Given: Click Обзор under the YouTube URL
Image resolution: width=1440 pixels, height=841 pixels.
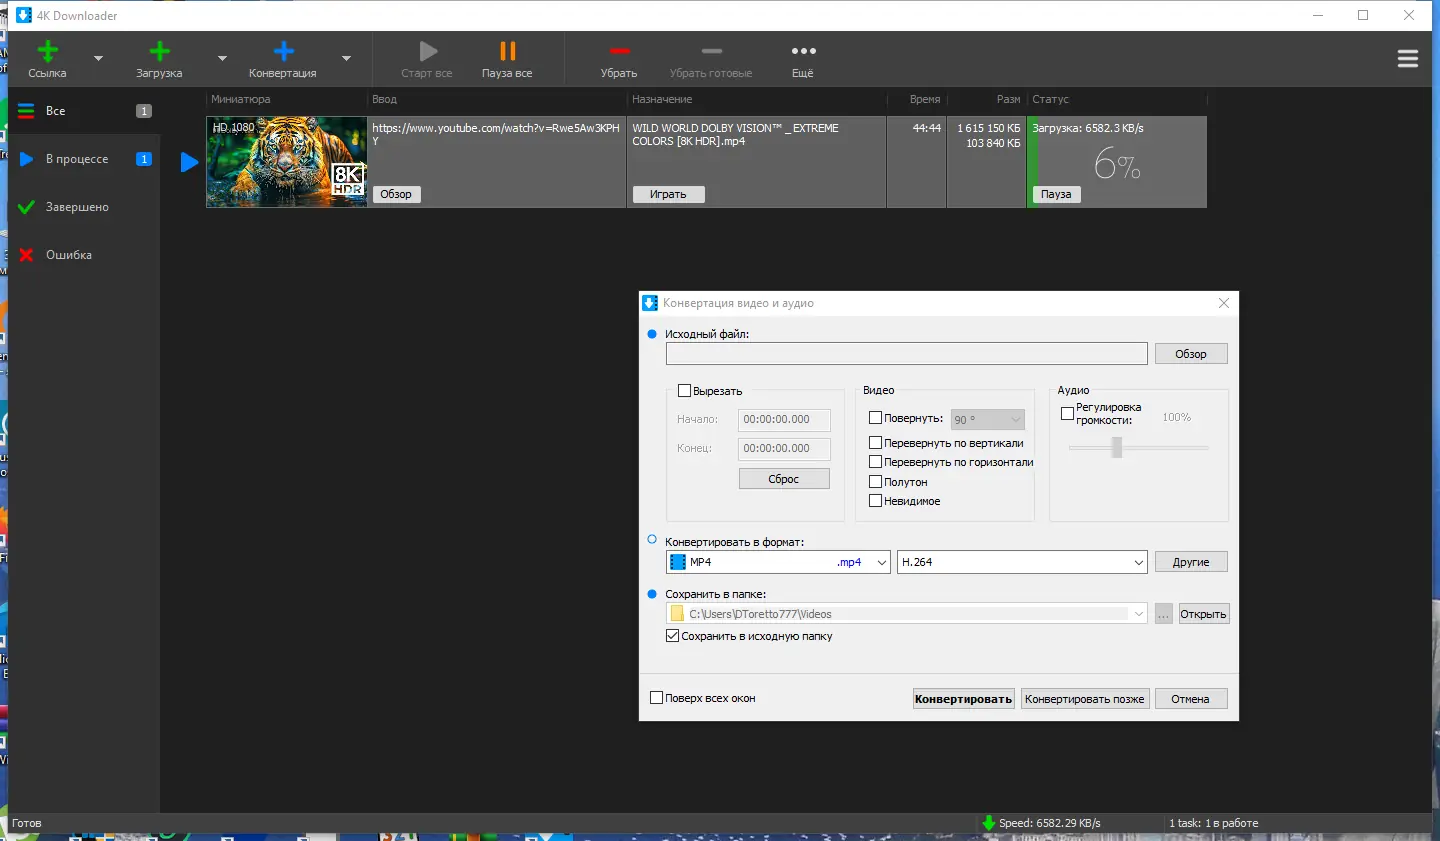Looking at the screenshot, I should point(396,194).
